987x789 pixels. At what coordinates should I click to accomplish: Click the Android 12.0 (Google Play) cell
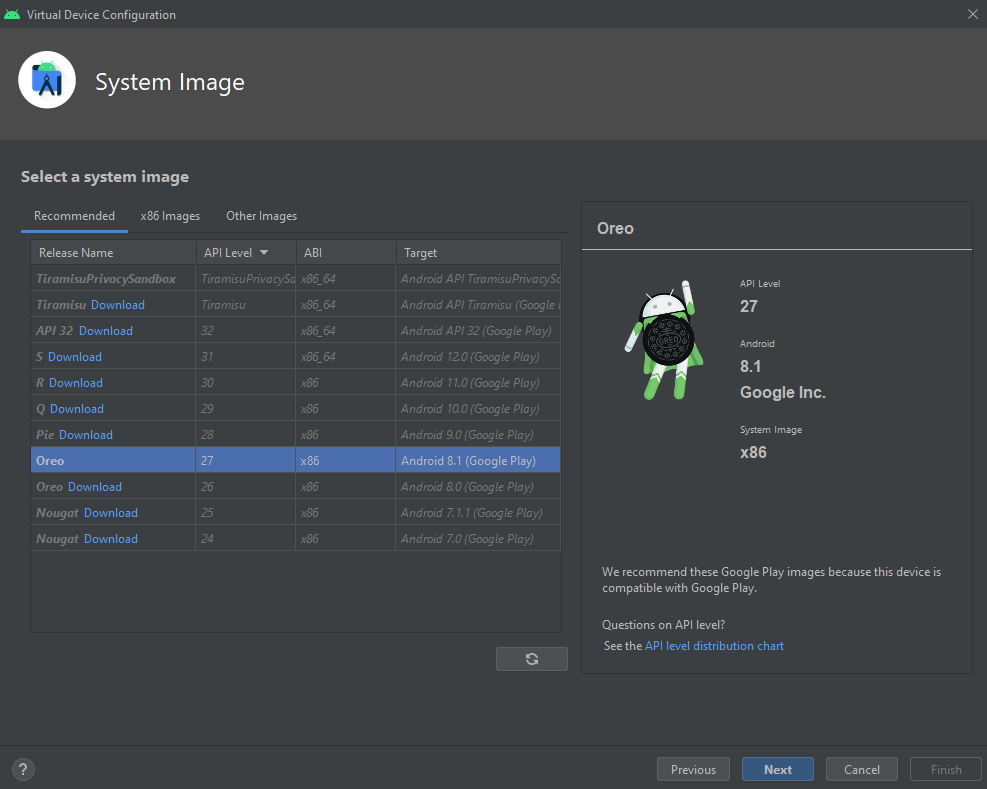pos(478,357)
